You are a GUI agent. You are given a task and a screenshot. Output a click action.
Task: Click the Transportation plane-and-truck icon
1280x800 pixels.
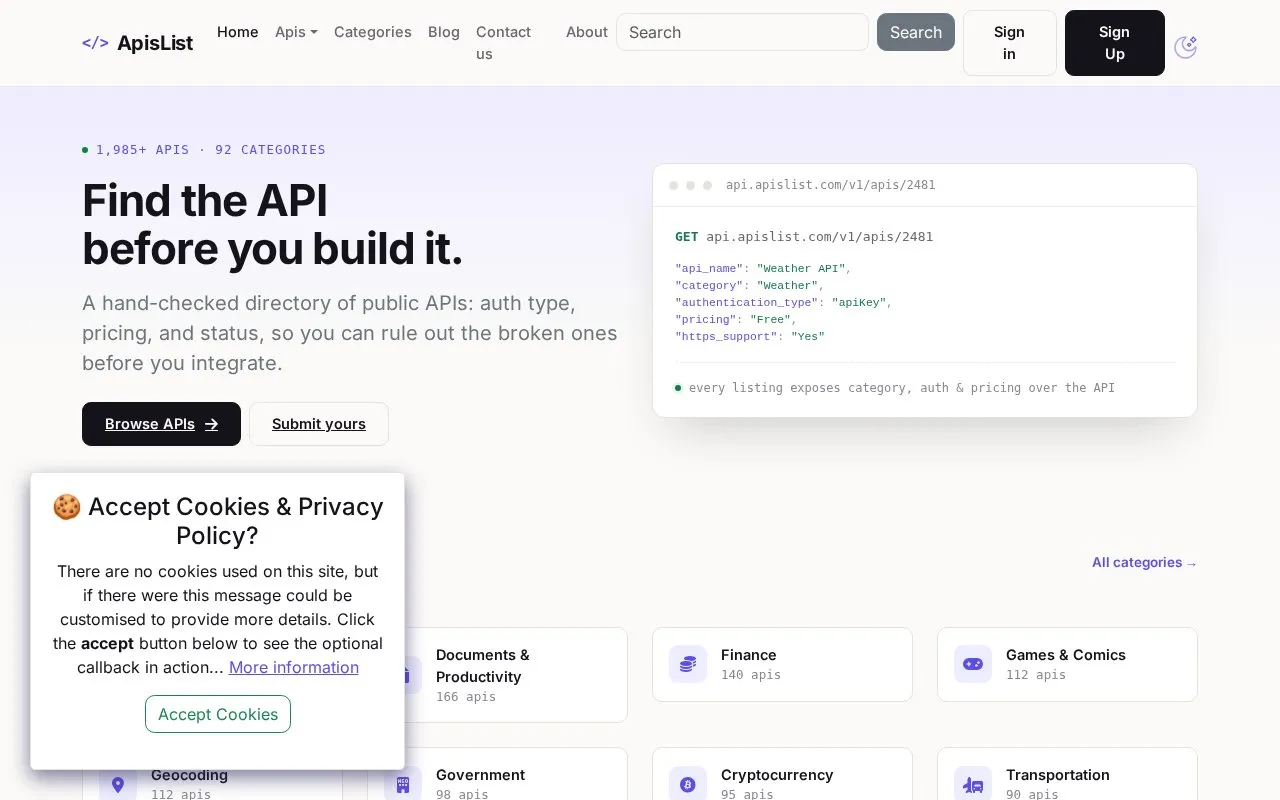point(973,784)
